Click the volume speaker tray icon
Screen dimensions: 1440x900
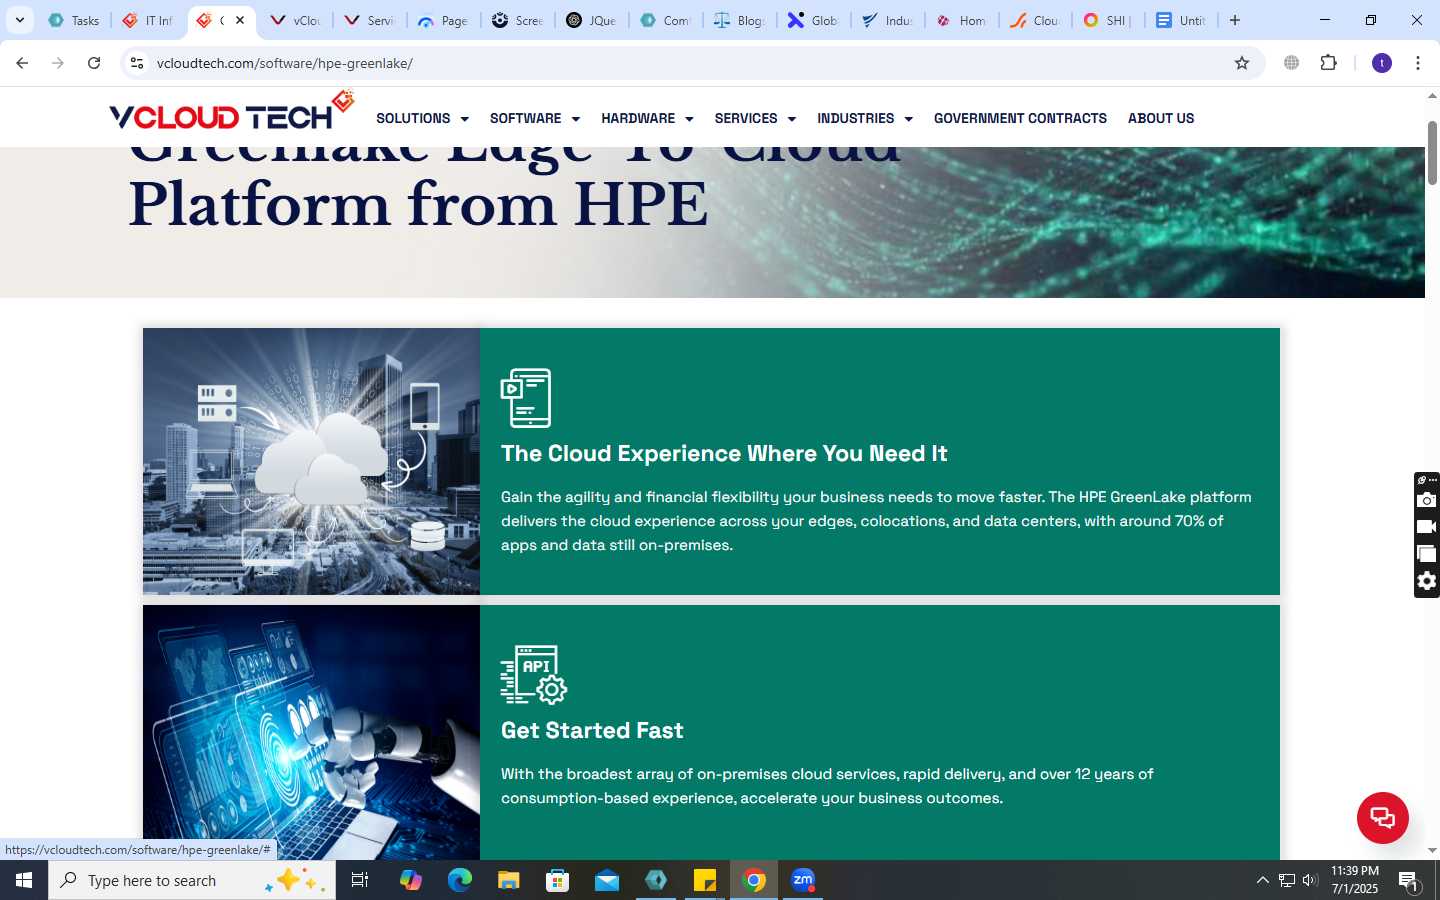1310,880
